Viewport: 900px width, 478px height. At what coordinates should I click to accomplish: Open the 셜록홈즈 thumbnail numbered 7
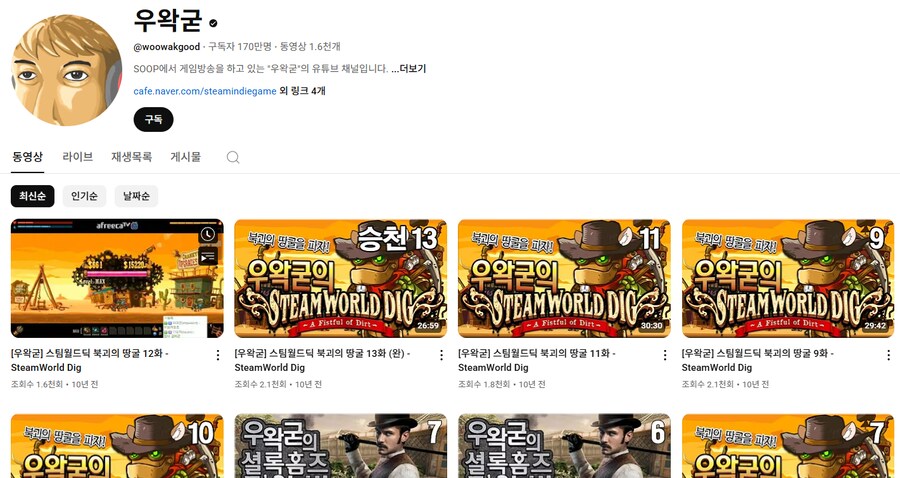tap(340, 446)
